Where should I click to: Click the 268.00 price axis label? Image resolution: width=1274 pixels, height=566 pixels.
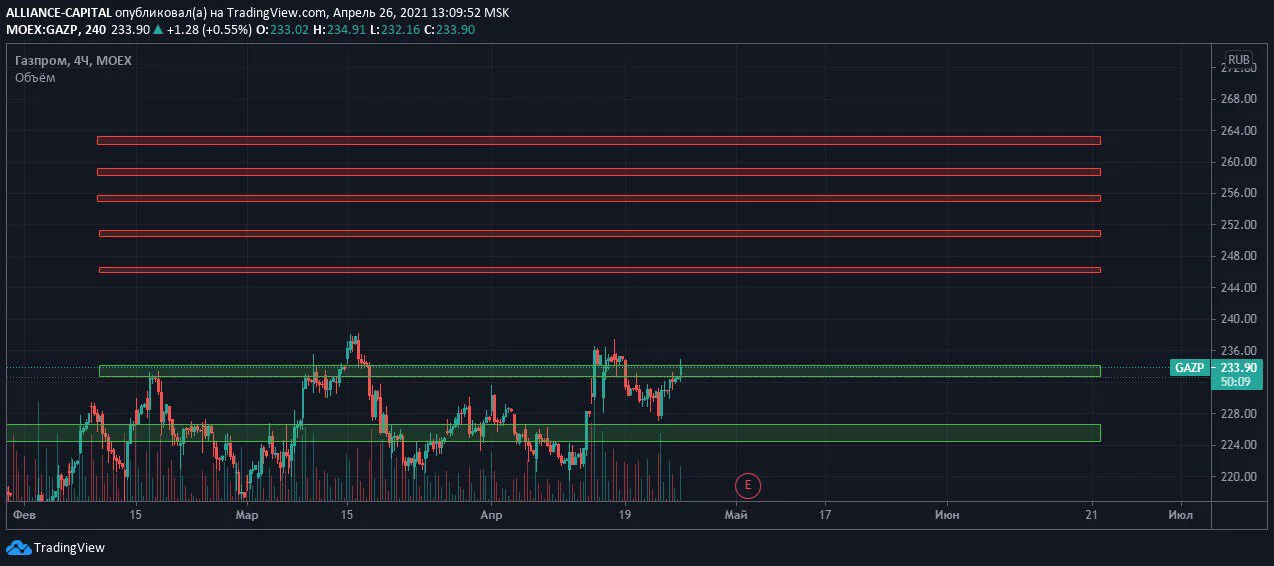pyautogui.click(x=1238, y=99)
